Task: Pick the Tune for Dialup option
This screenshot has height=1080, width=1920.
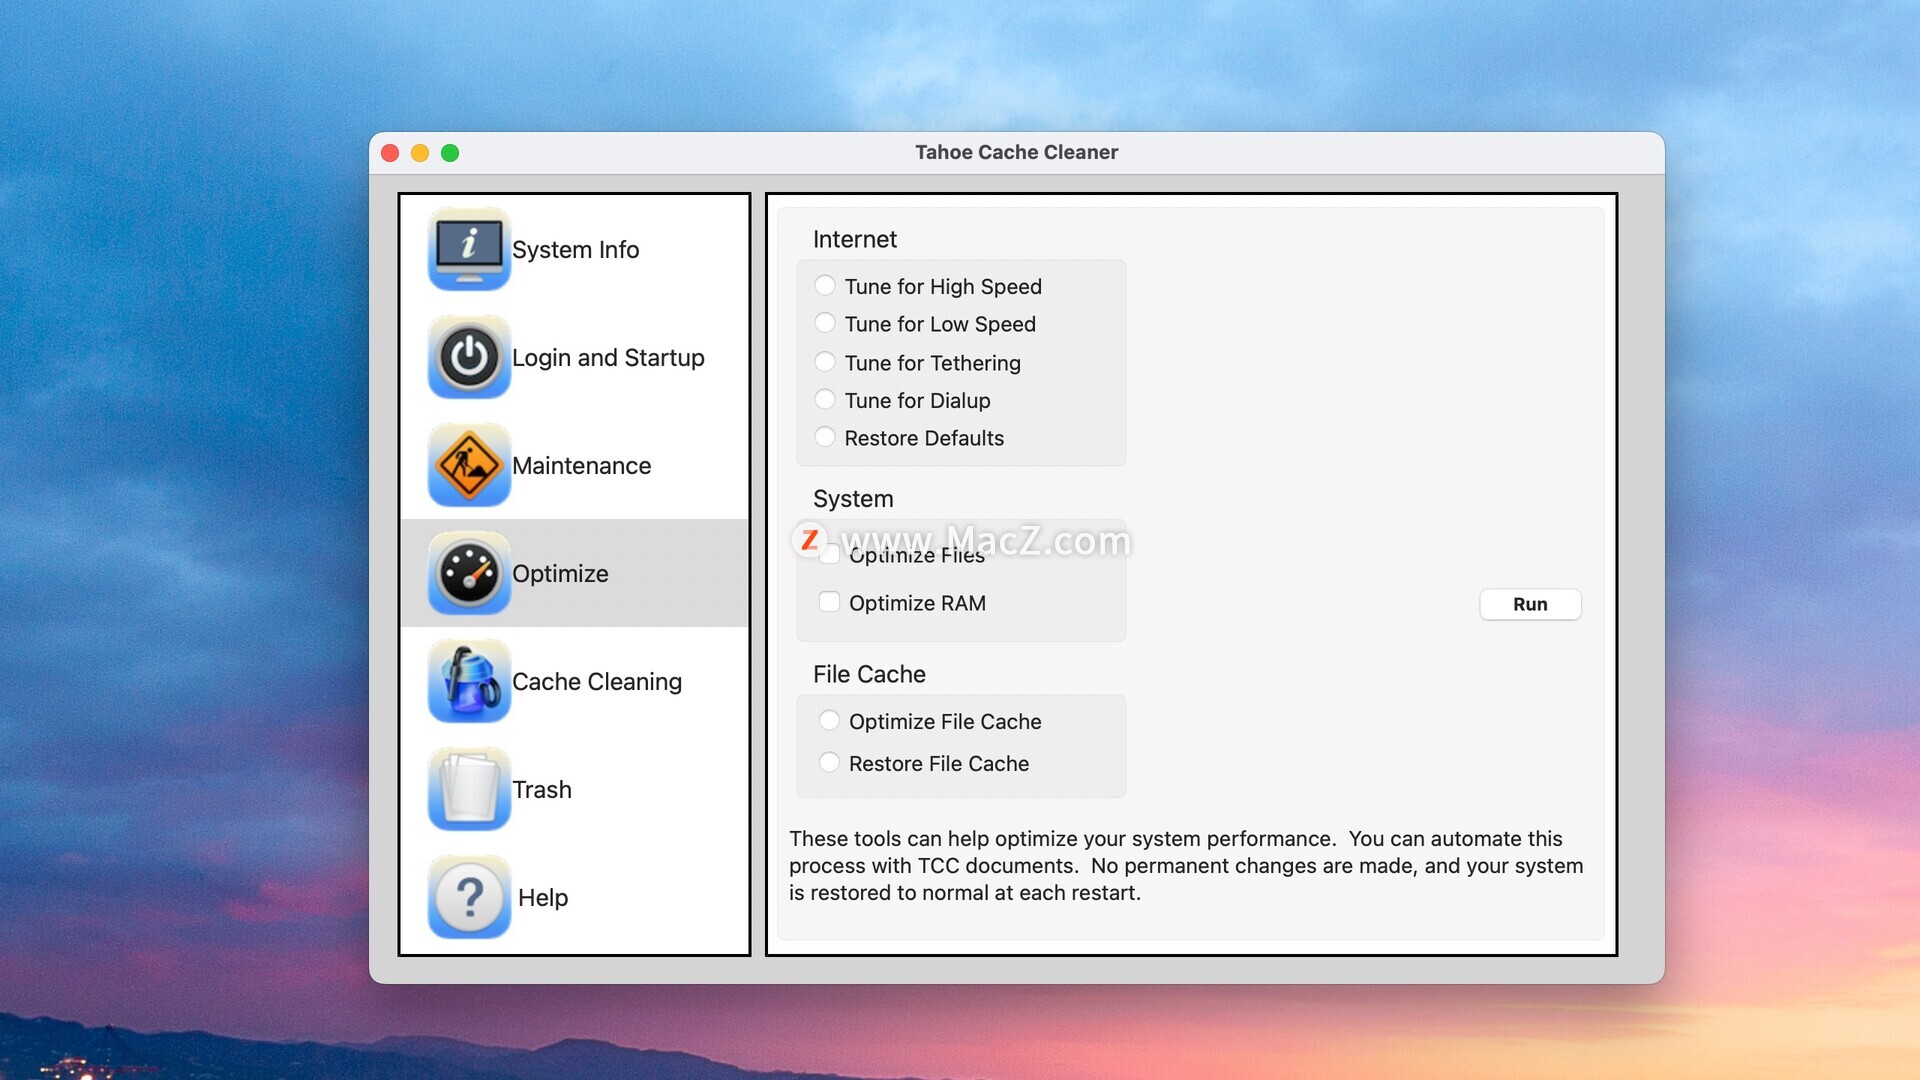Action: click(825, 400)
